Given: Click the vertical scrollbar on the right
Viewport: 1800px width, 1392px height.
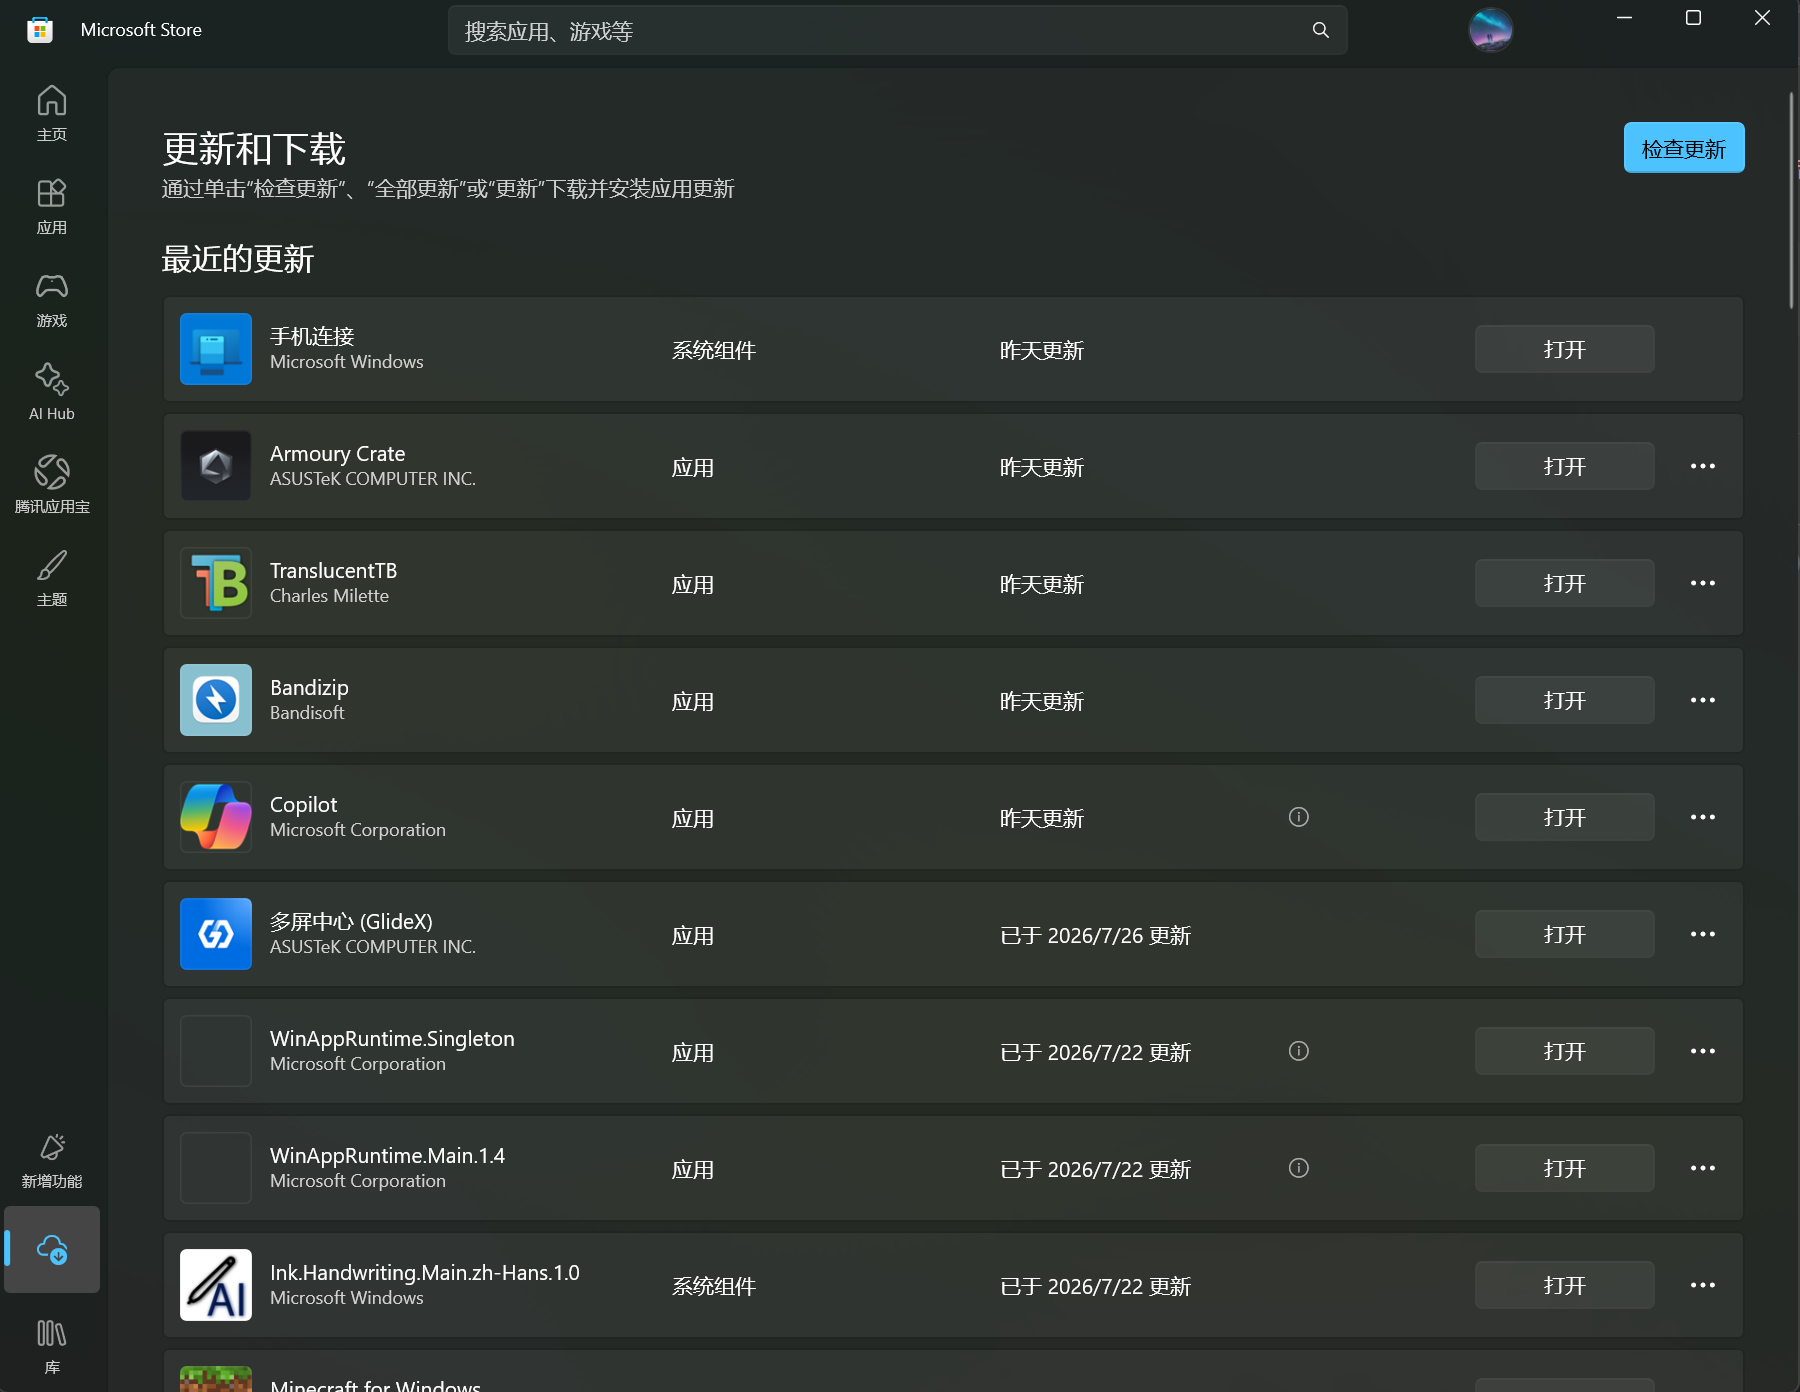Looking at the screenshot, I should (x=1791, y=200).
